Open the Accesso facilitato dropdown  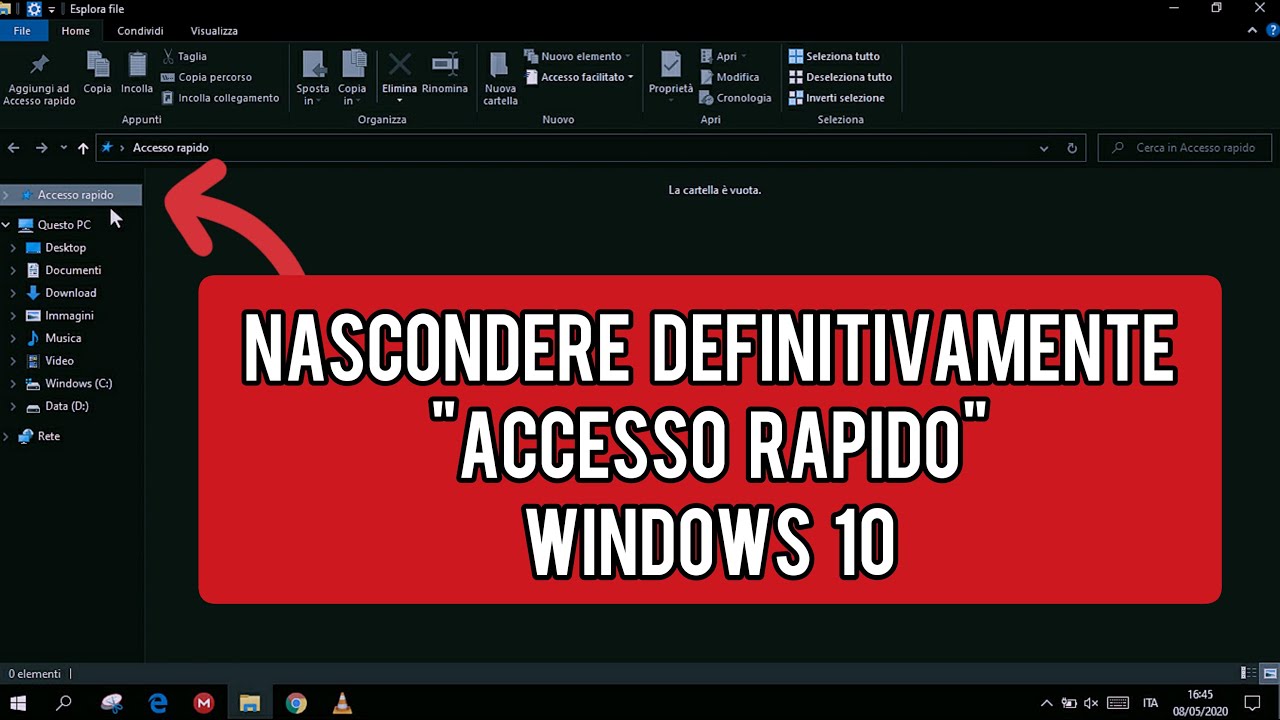tap(579, 77)
